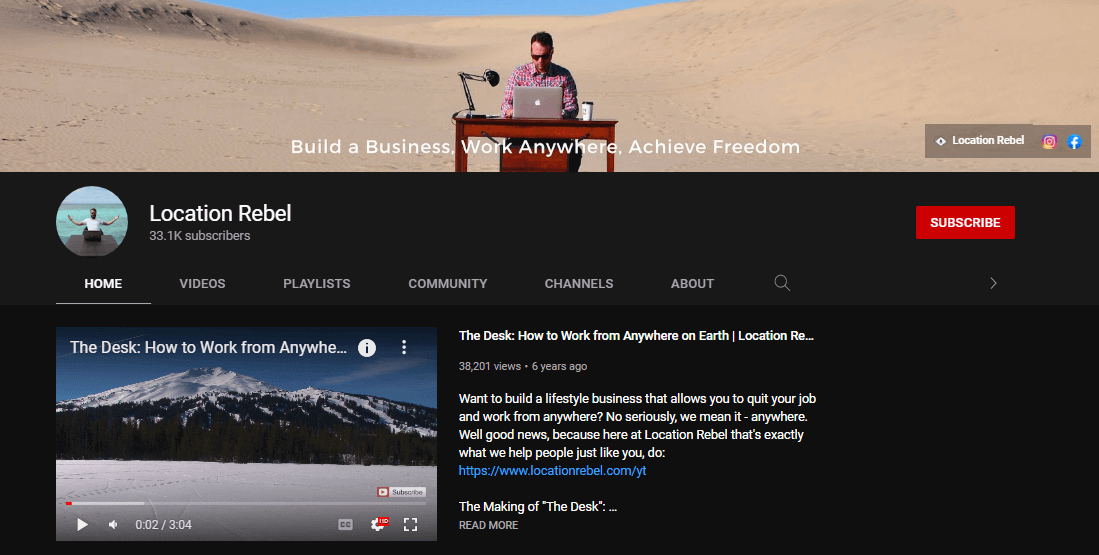Open the featured video title link
This screenshot has width=1099, height=555.
click(636, 336)
